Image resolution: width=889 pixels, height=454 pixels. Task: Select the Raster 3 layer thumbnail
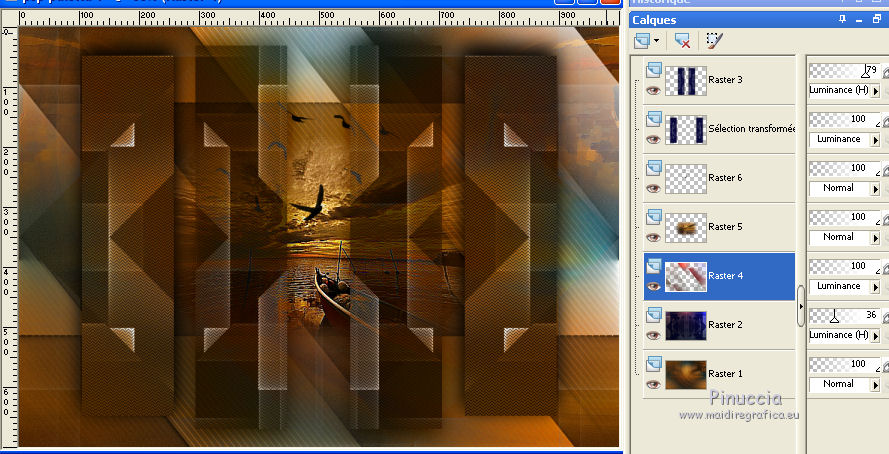point(686,80)
